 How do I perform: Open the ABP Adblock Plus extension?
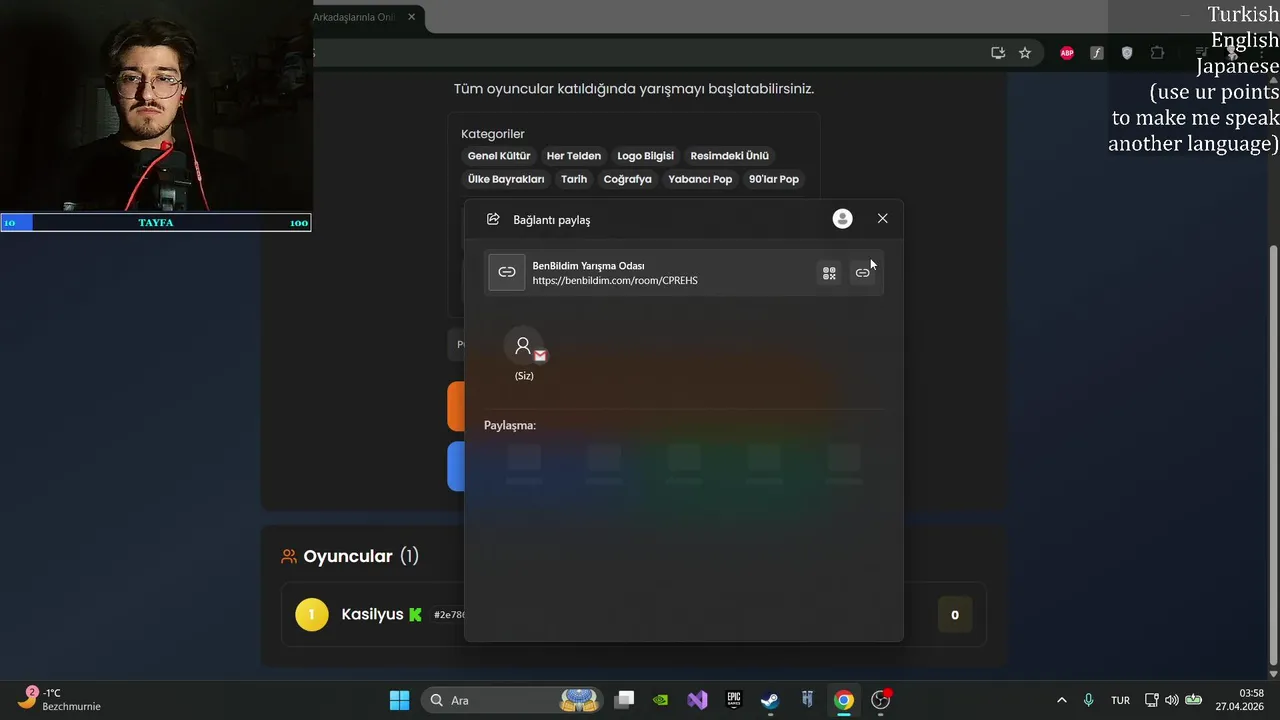coord(1067,53)
